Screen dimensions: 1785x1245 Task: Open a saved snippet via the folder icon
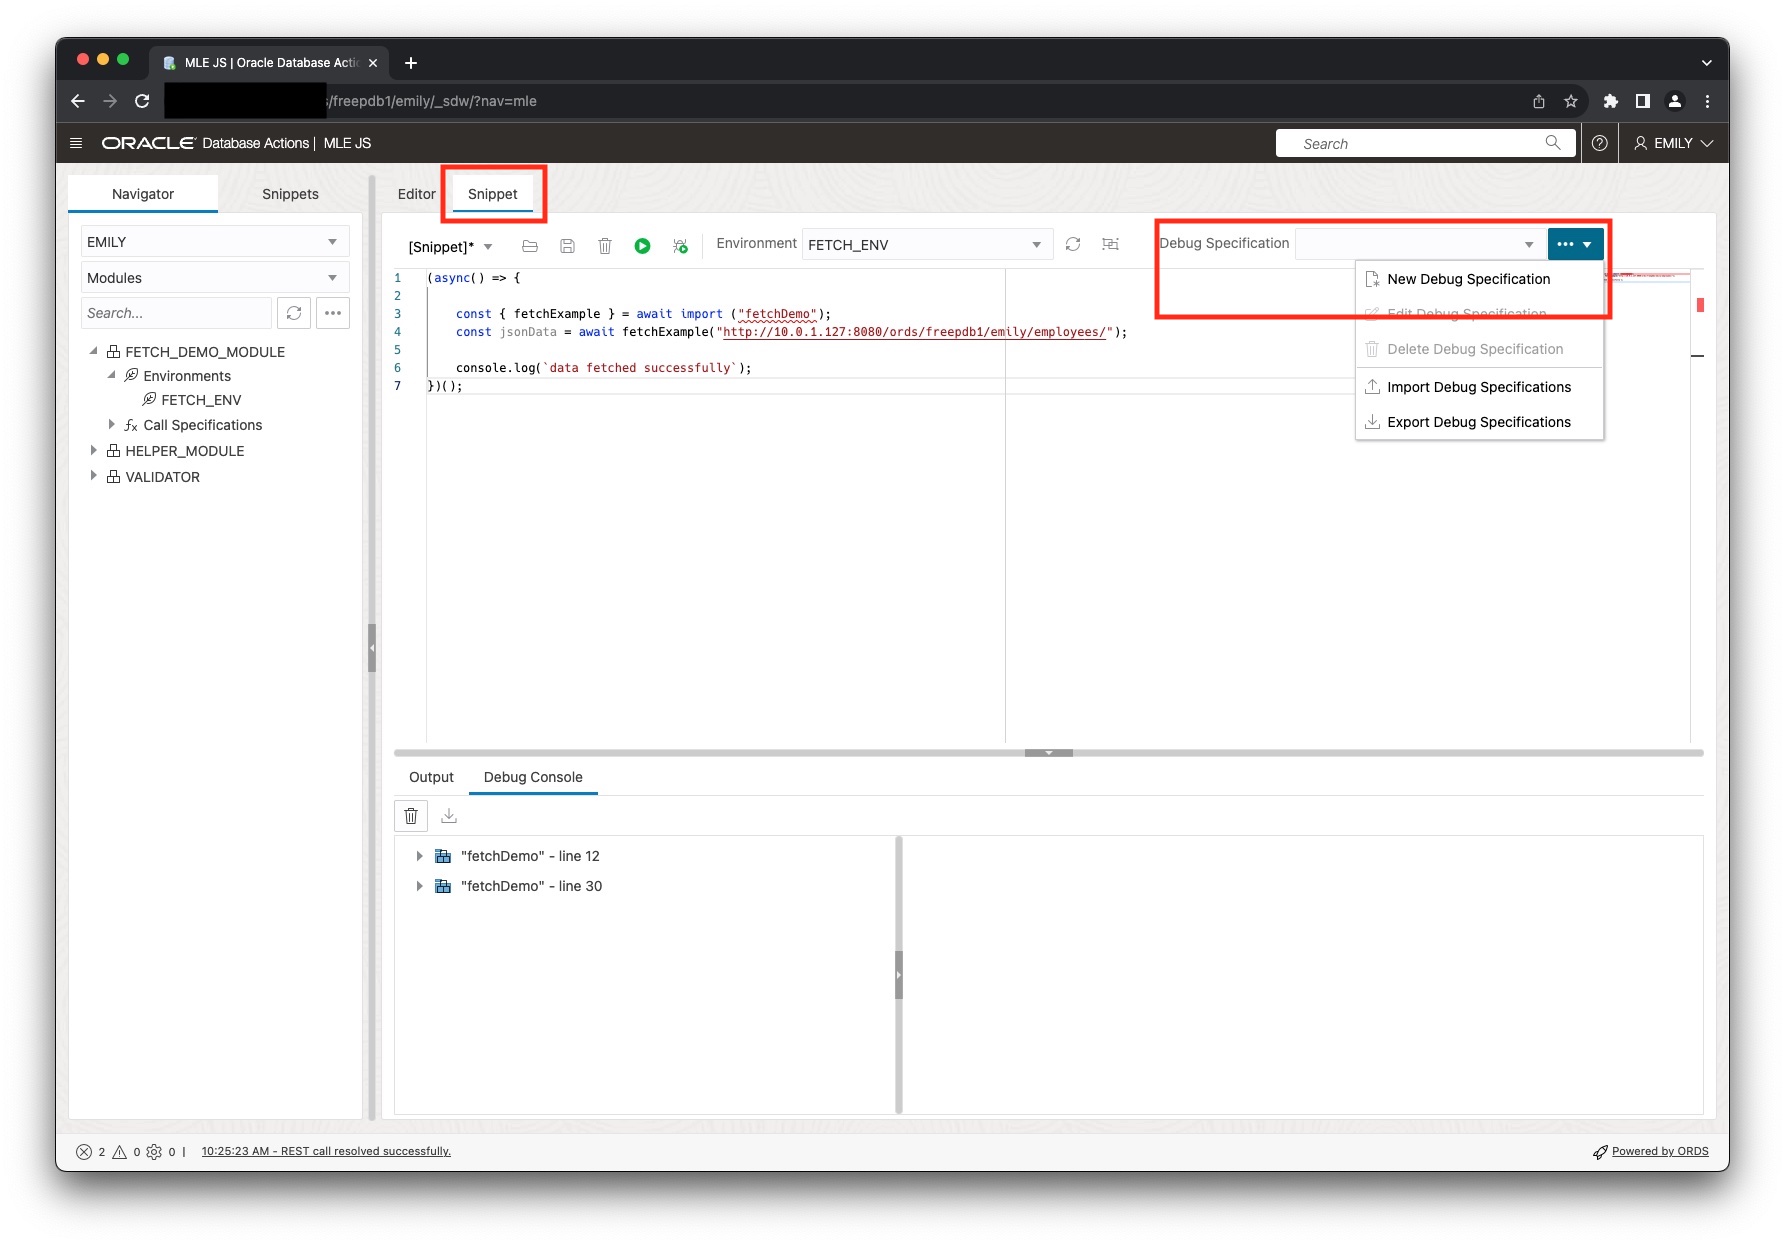point(530,246)
